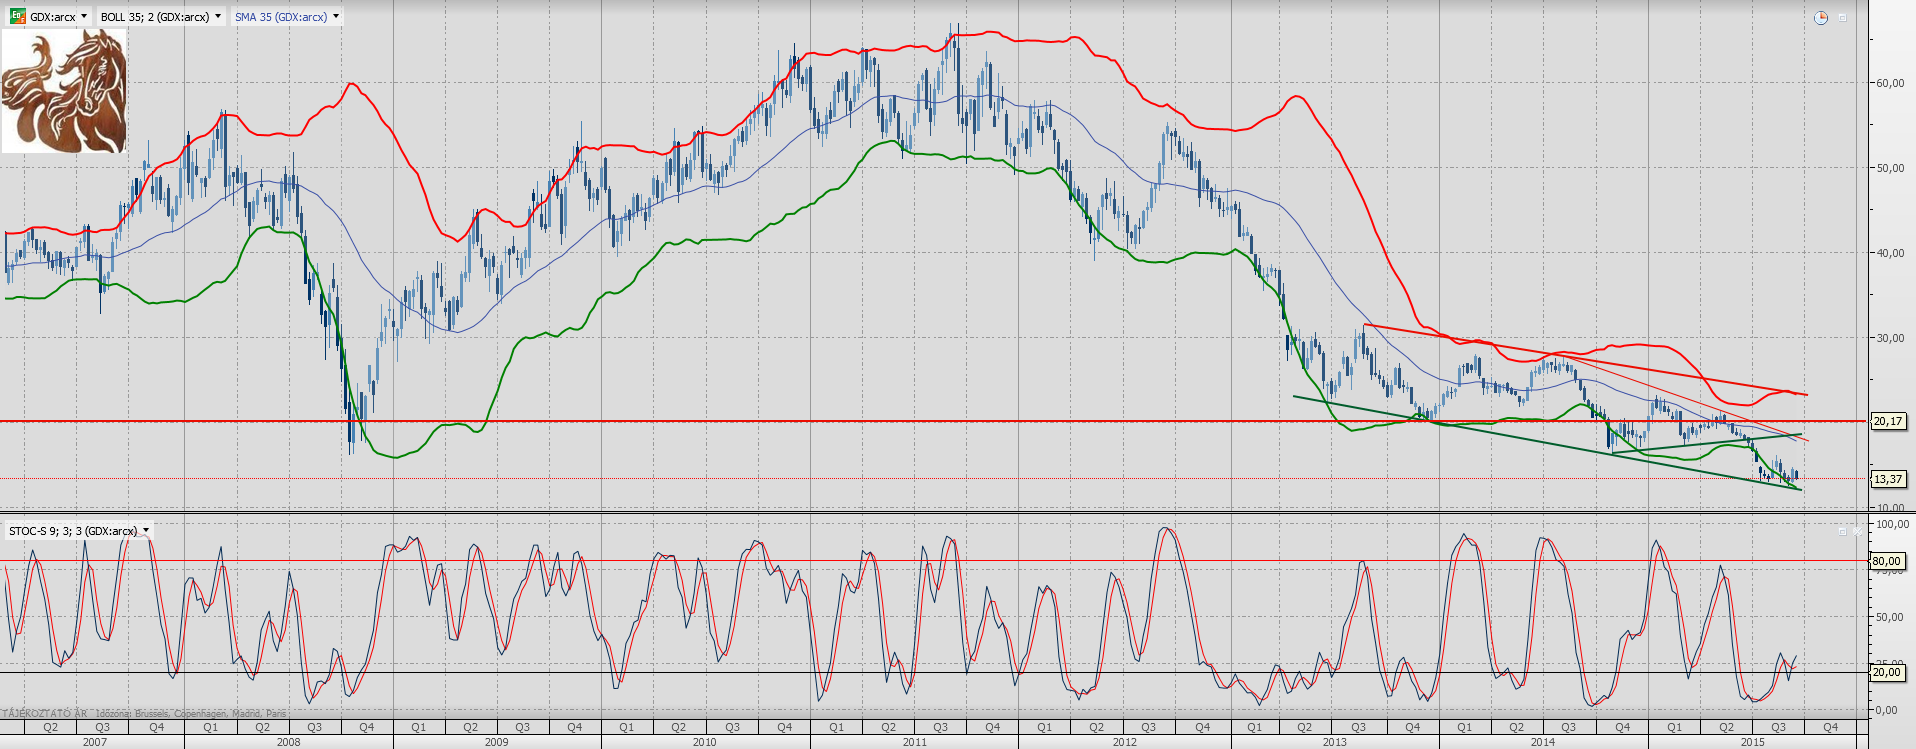Image resolution: width=1916 pixels, height=749 pixels.
Task: Open the GDX:arcx instrument dropdown
Action: click(x=83, y=16)
